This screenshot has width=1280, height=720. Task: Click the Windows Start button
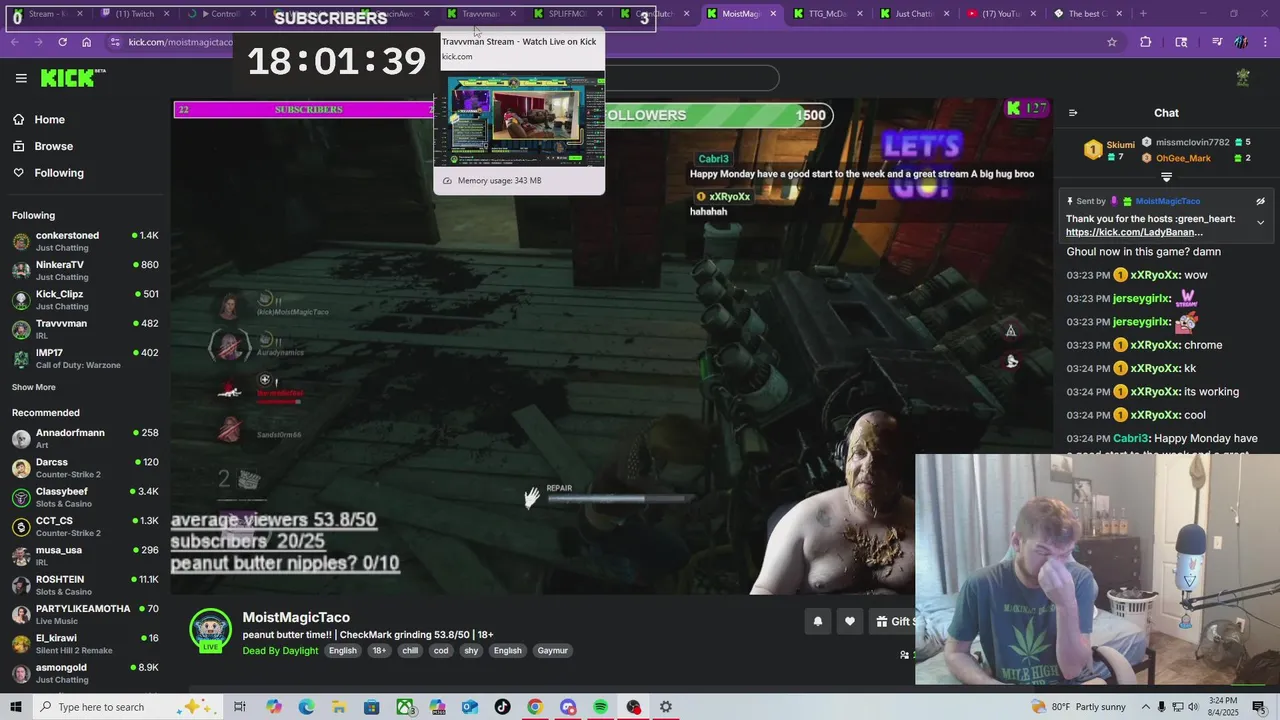coord(16,707)
